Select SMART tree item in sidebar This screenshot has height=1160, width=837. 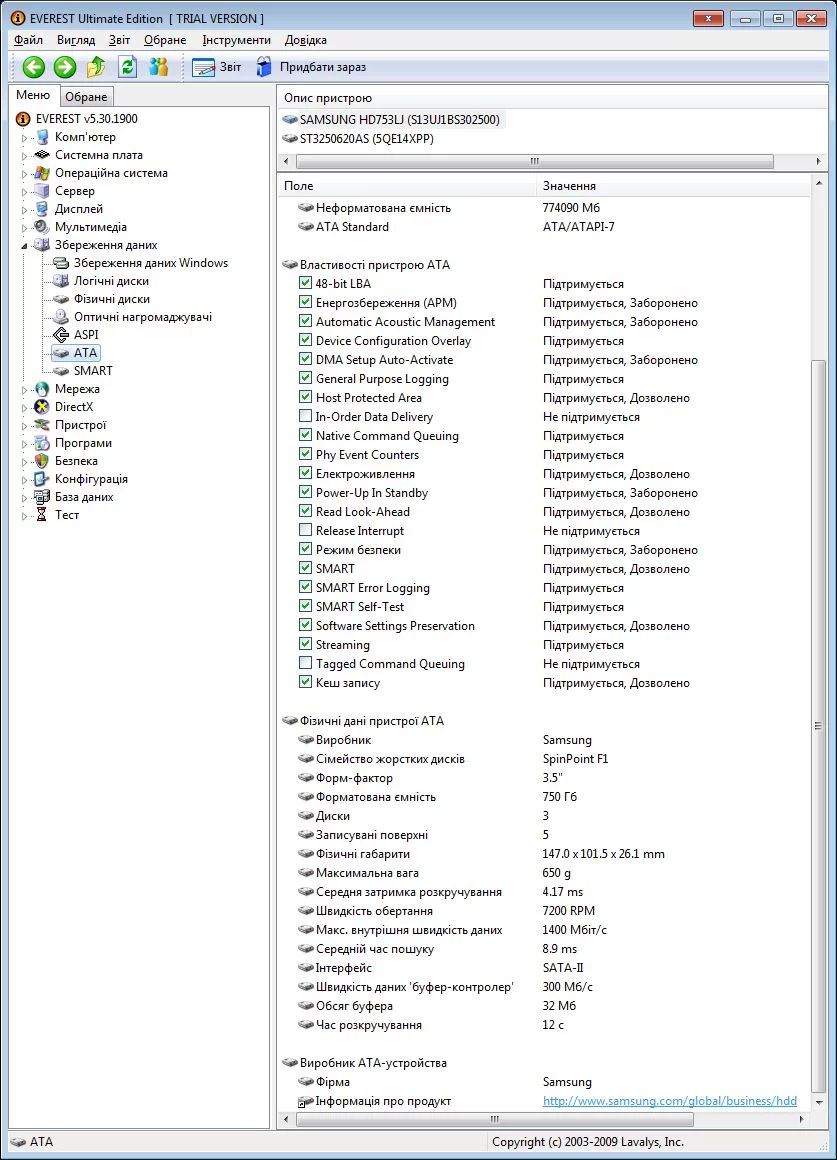point(84,371)
